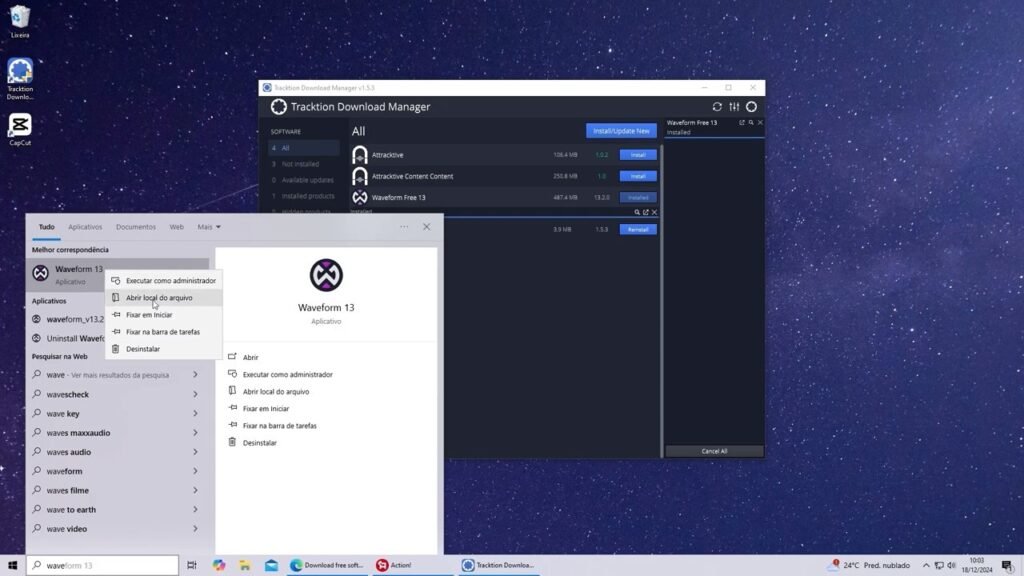
Task: Click the magnifier icon under Waveform Free 13 row
Action: (637, 212)
